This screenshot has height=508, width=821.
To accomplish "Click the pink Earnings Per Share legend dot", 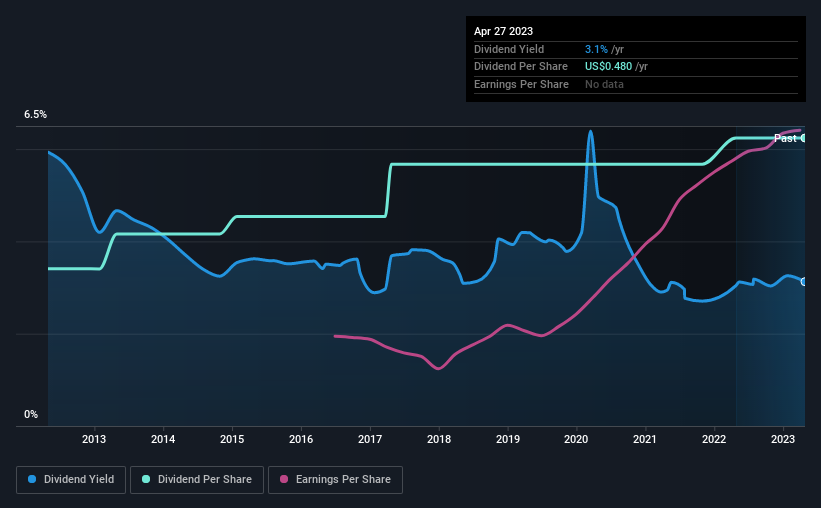I will coord(284,479).
